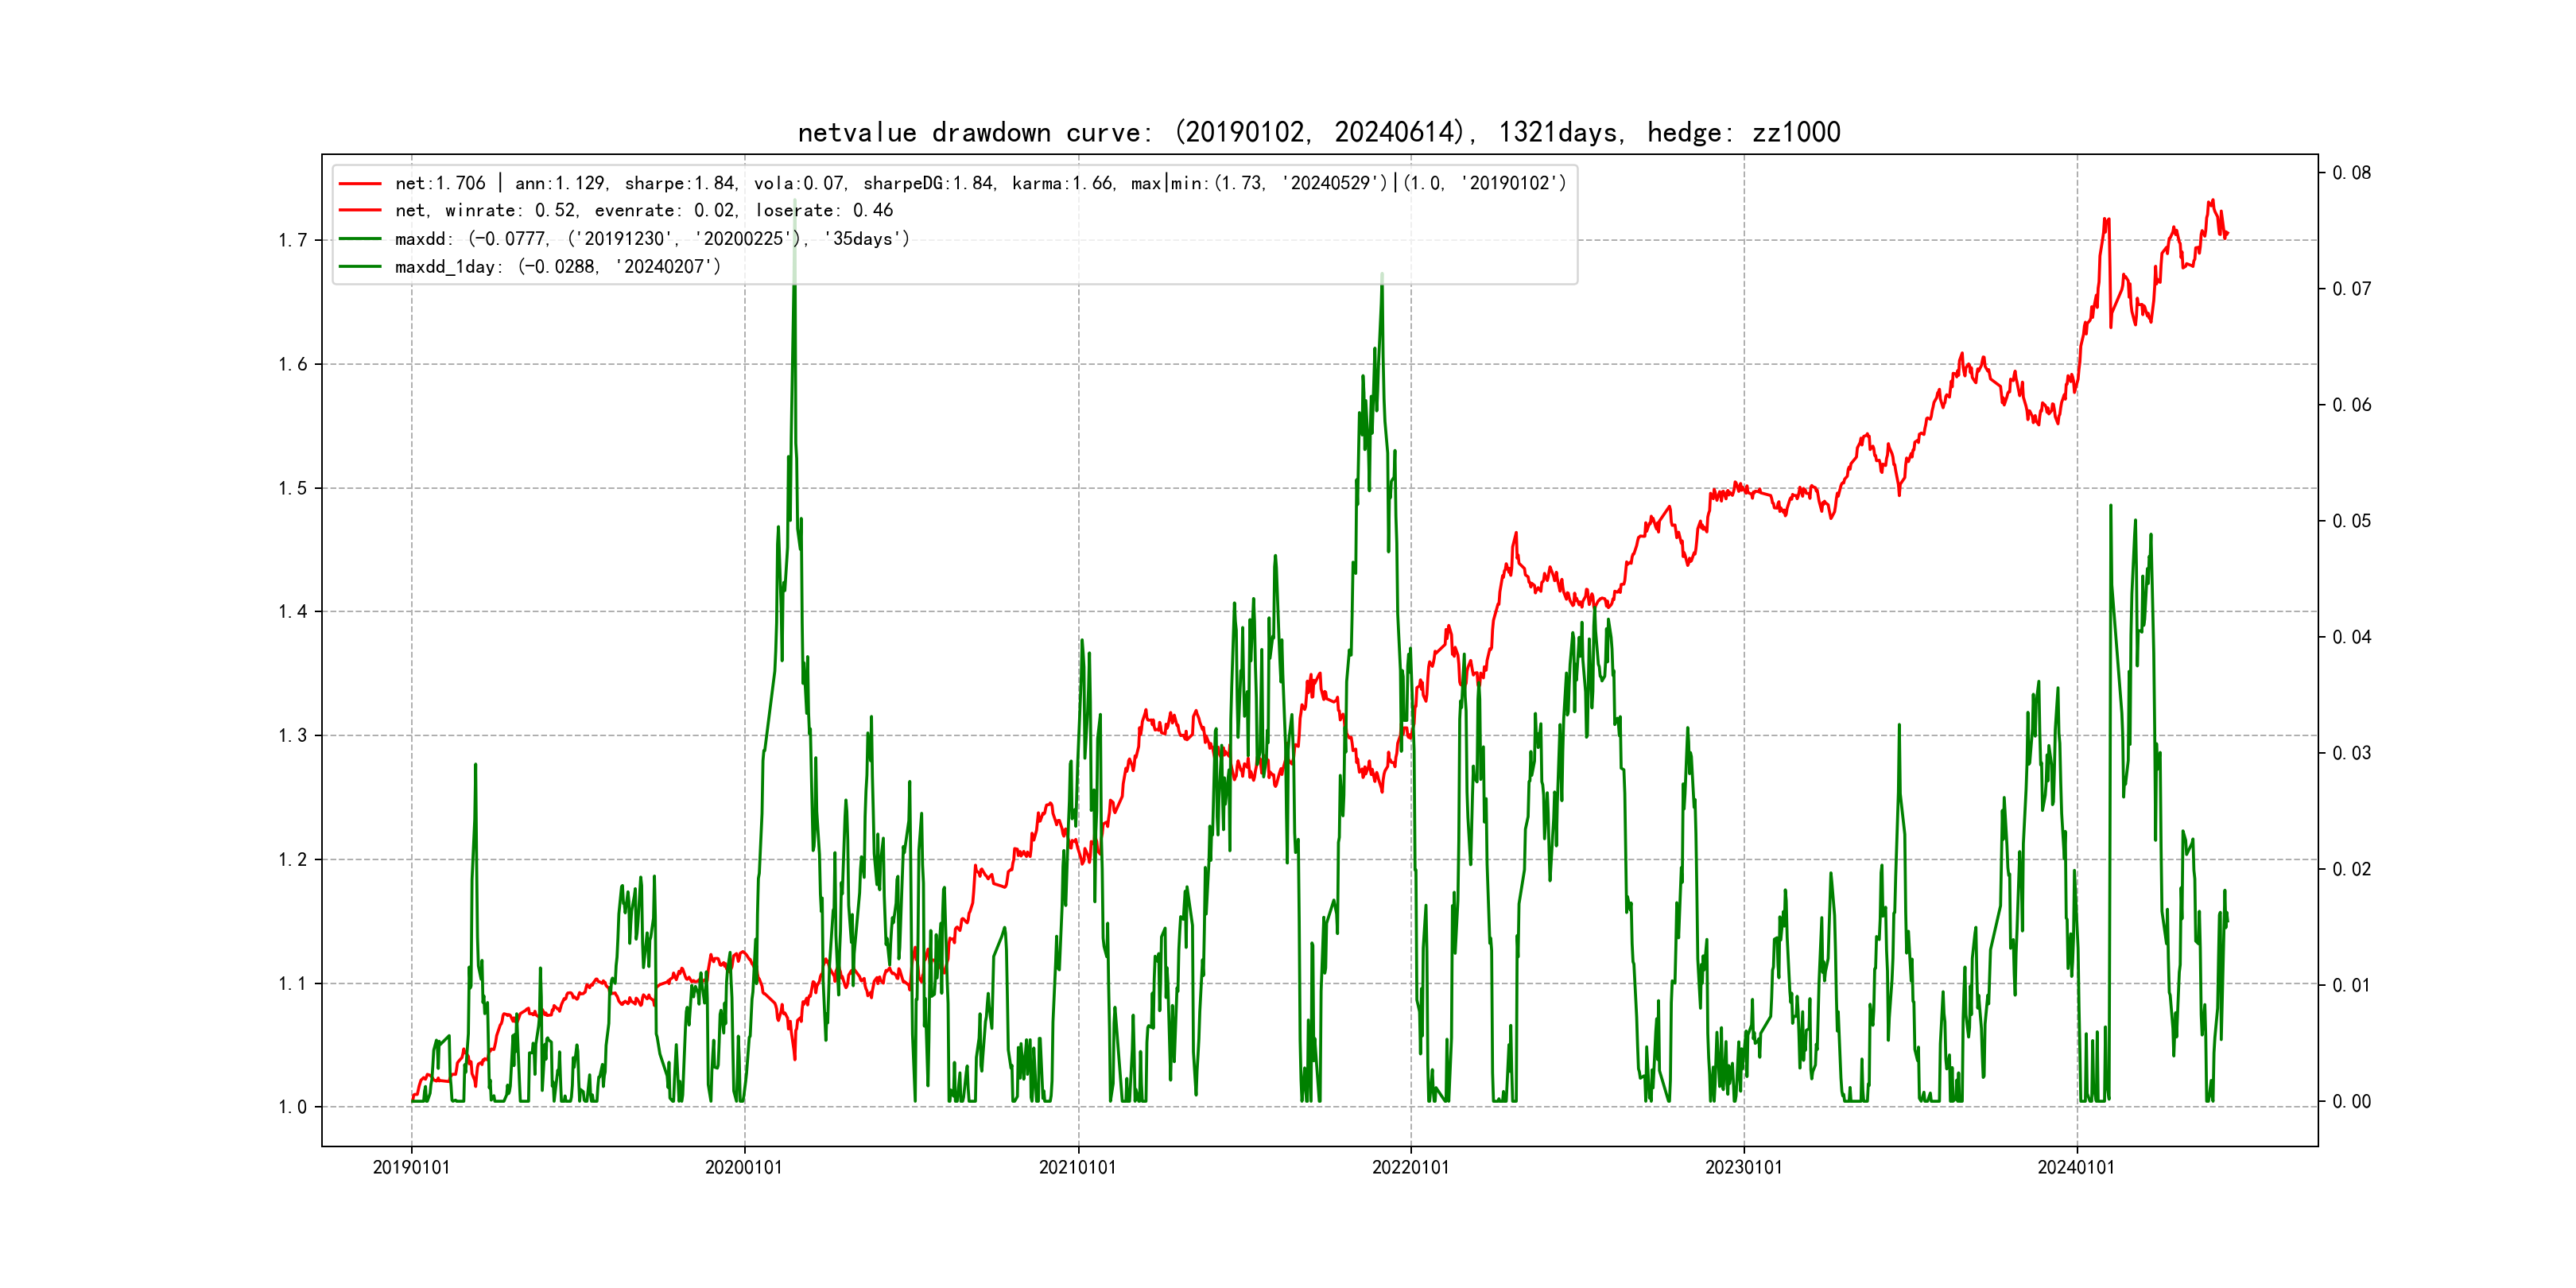Click the 20210101 x-axis label
The width and height of the screenshot is (2576, 1288).
click(1077, 1167)
